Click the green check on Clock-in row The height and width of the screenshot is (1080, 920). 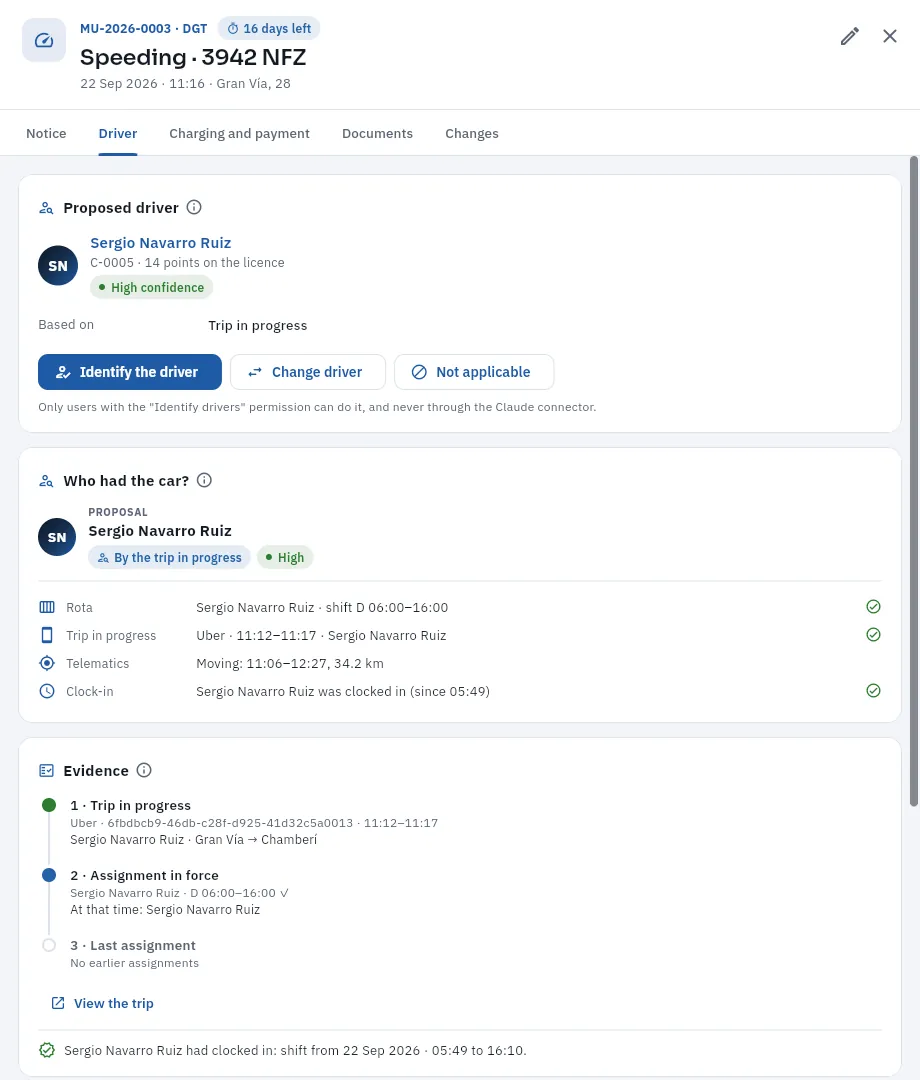[873, 690]
